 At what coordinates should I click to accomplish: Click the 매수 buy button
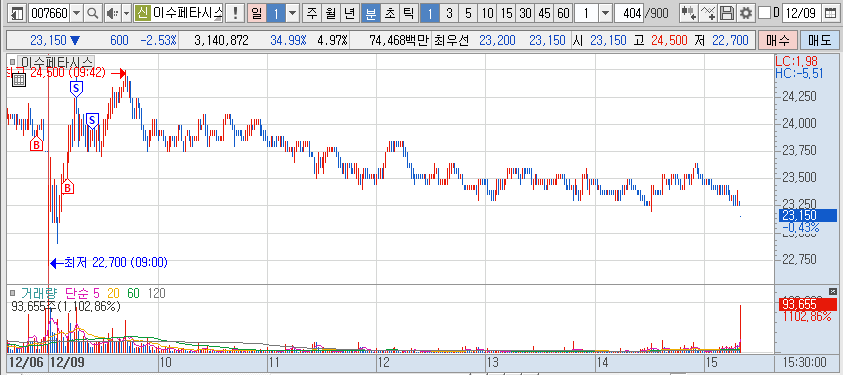click(777, 40)
